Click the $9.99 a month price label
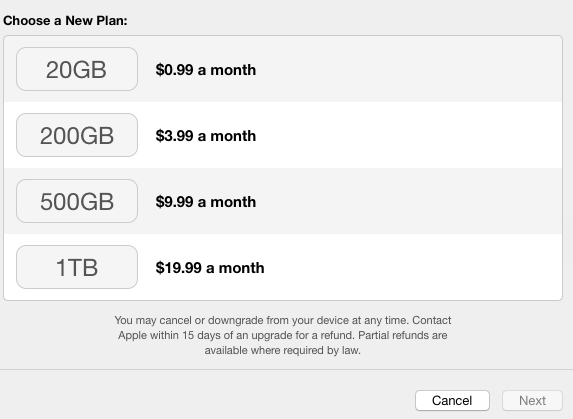 pos(206,202)
